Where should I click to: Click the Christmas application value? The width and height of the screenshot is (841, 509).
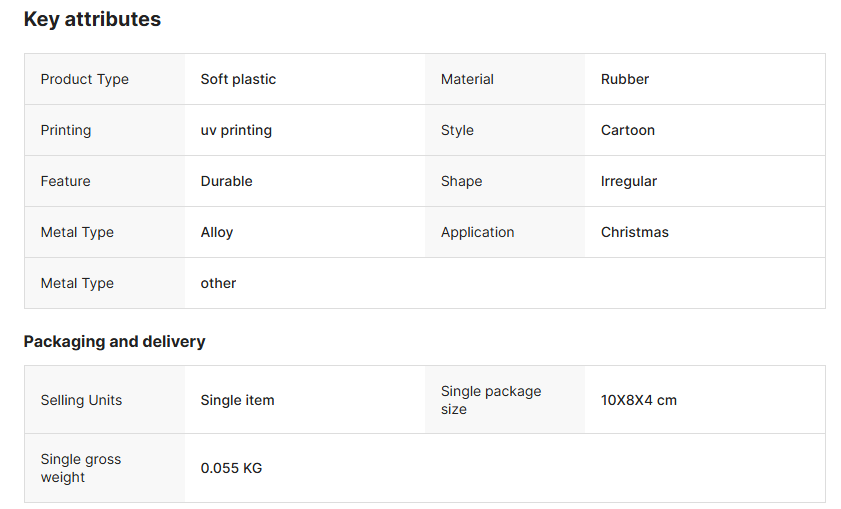pos(635,232)
